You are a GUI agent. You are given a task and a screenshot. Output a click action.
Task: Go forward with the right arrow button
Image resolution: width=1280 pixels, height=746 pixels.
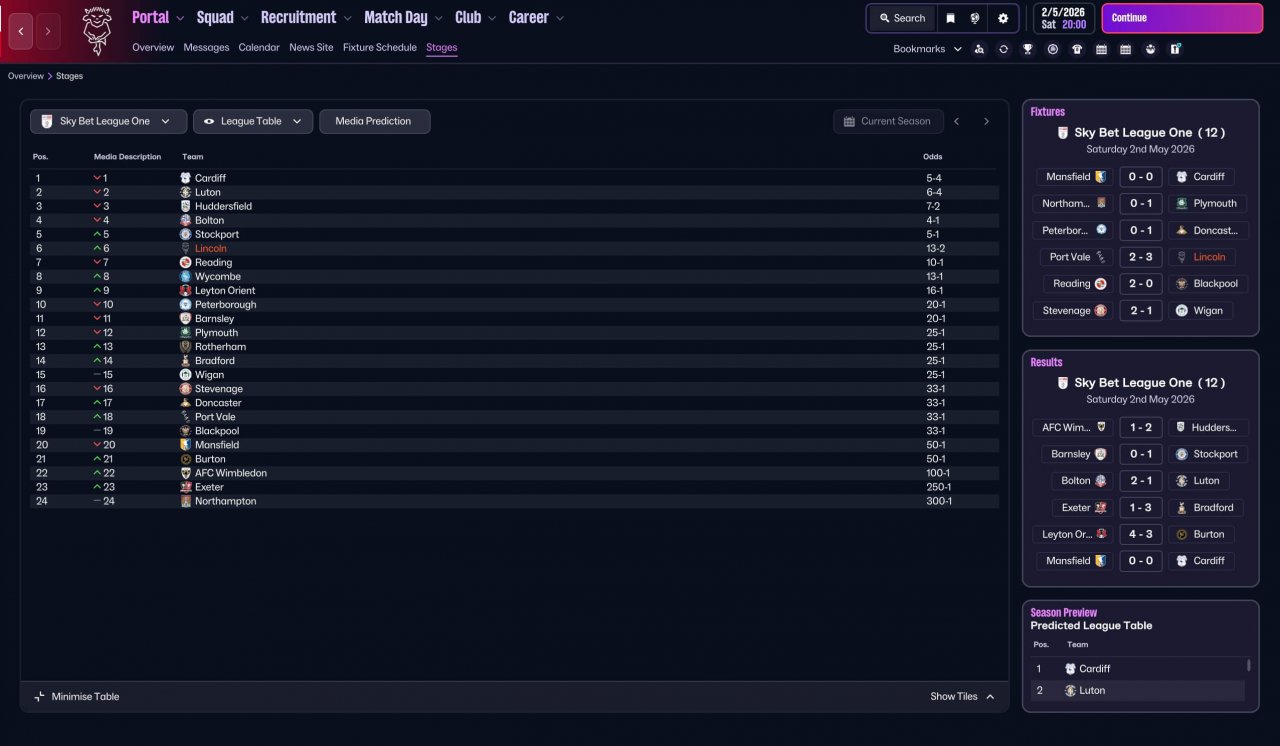coord(48,32)
